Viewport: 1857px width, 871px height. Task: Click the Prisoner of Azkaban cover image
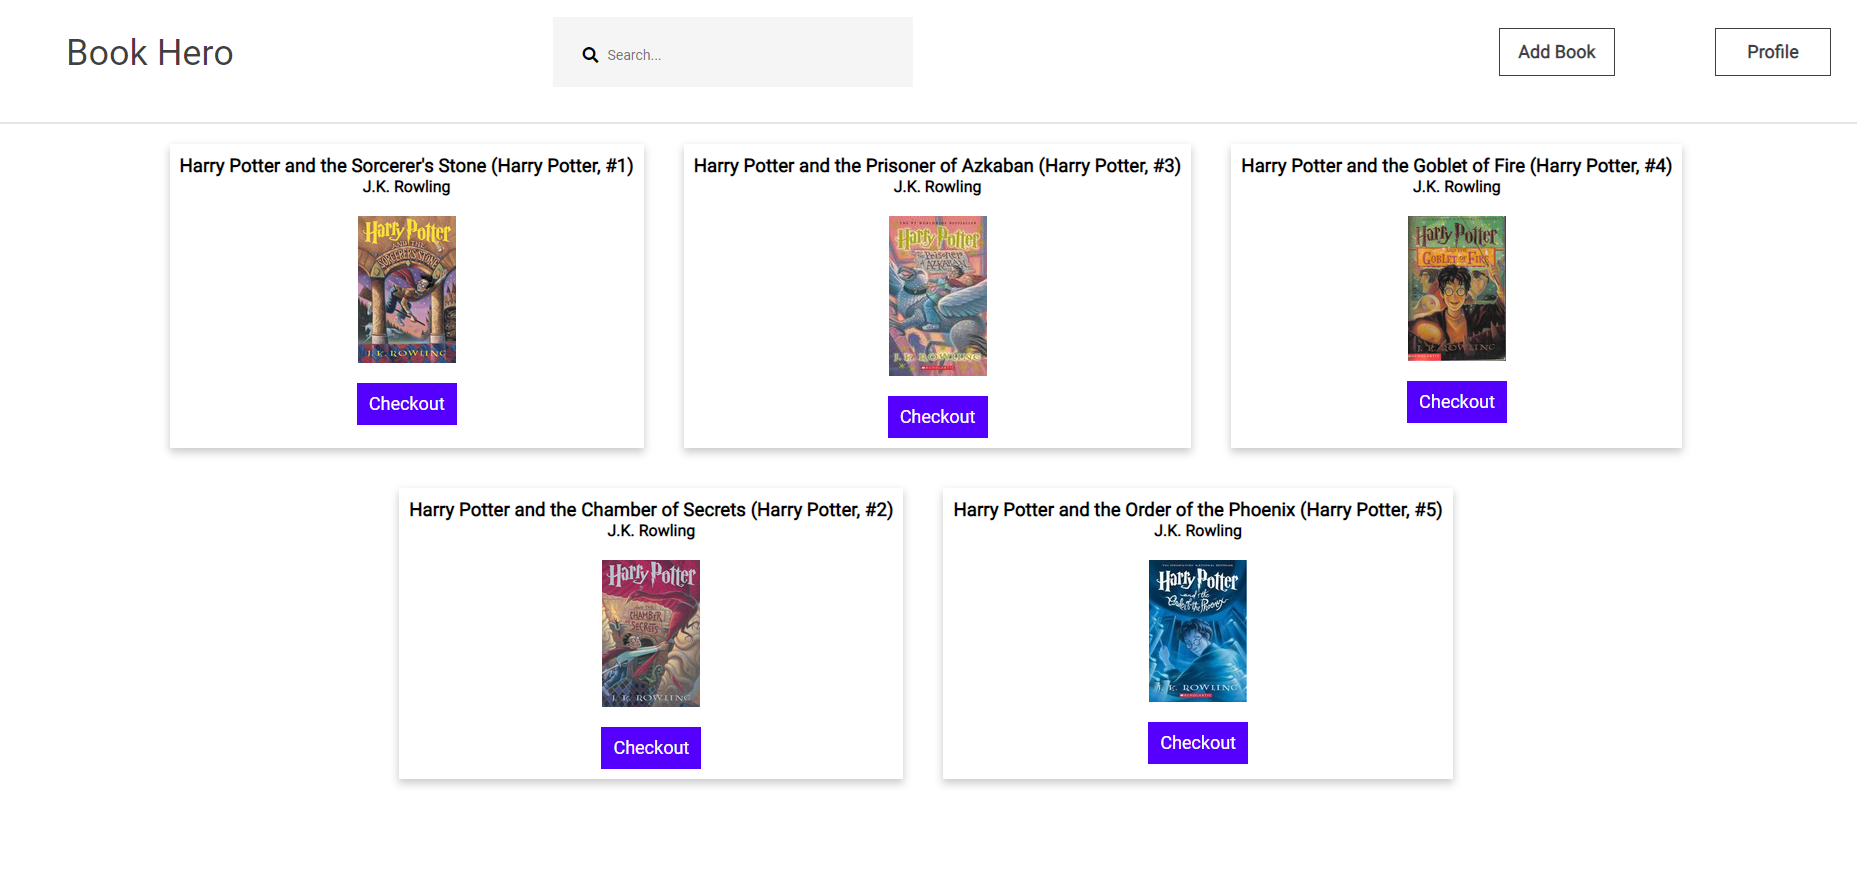[938, 296]
